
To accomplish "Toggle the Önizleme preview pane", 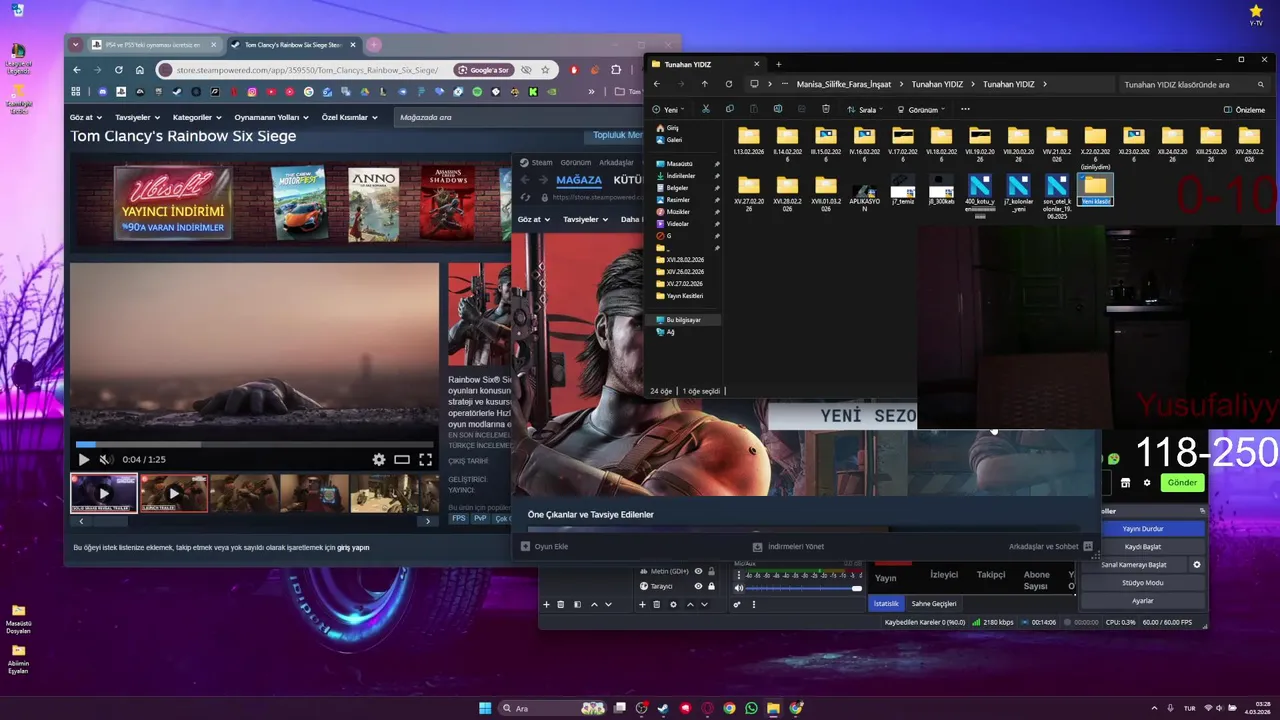I will 1244,110.
